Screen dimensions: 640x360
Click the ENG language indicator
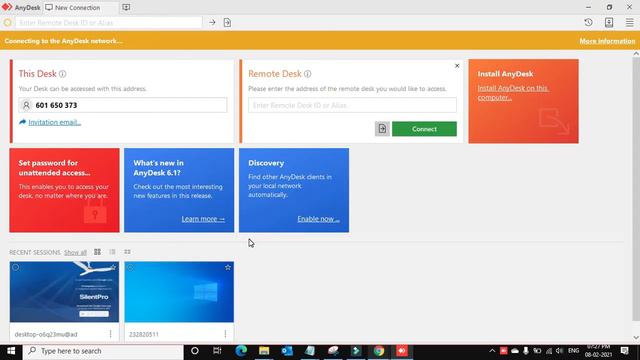coord(573,351)
